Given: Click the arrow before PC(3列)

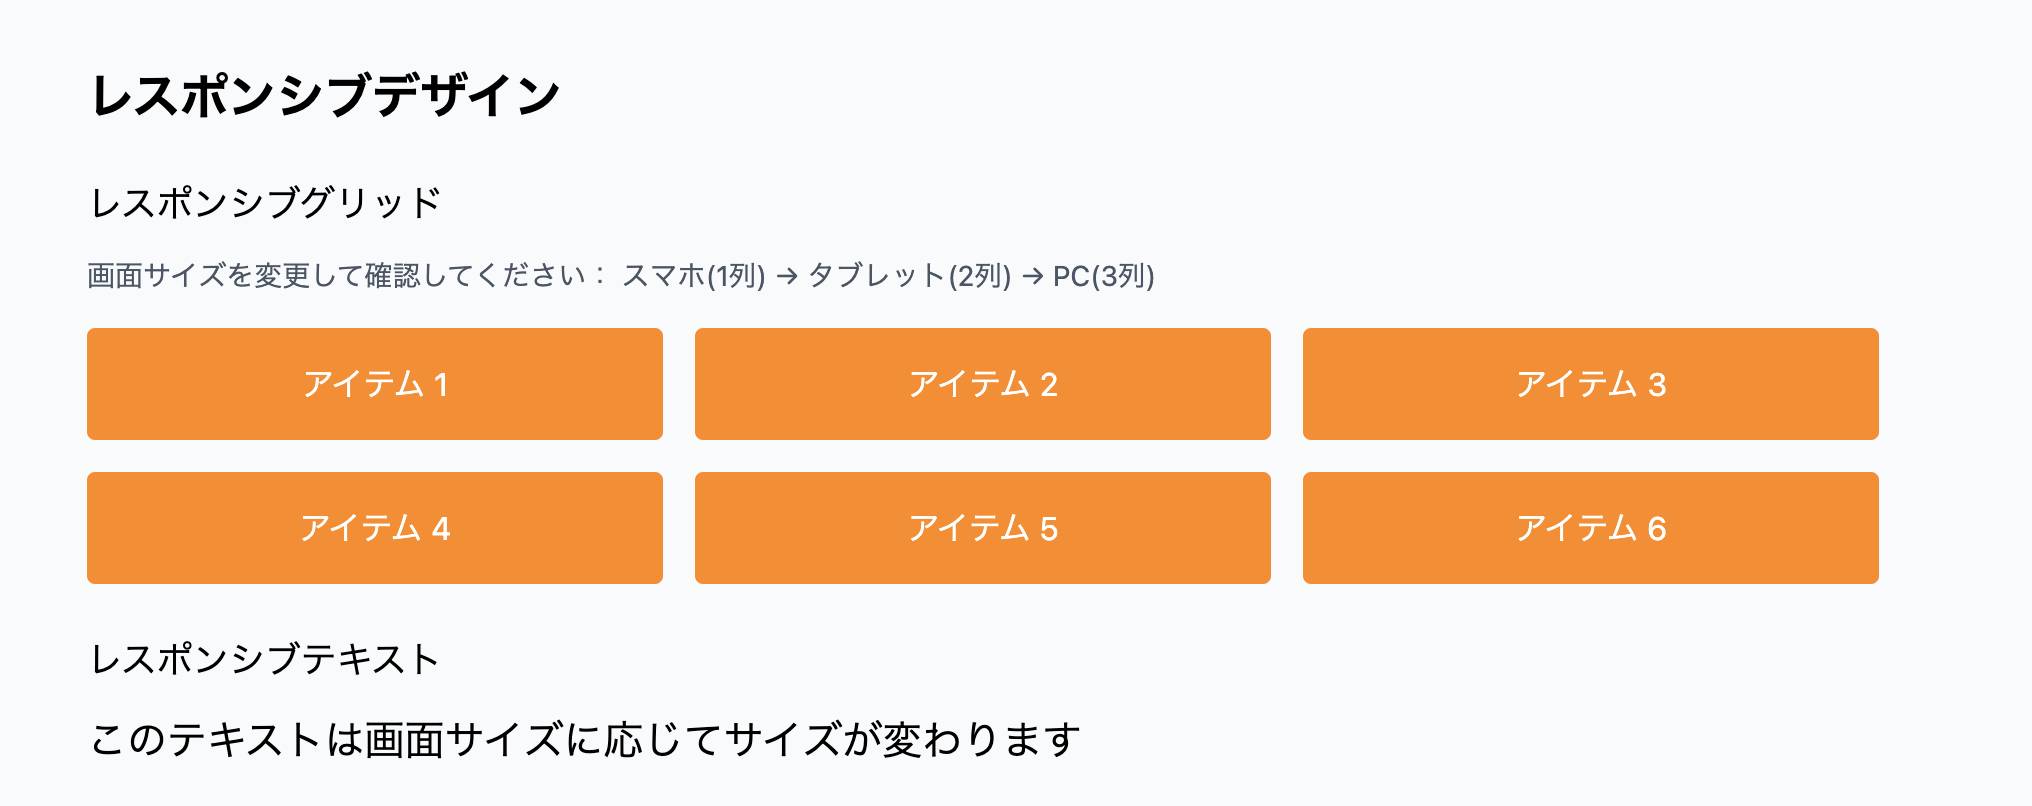Looking at the screenshot, I should tap(1033, 276).
